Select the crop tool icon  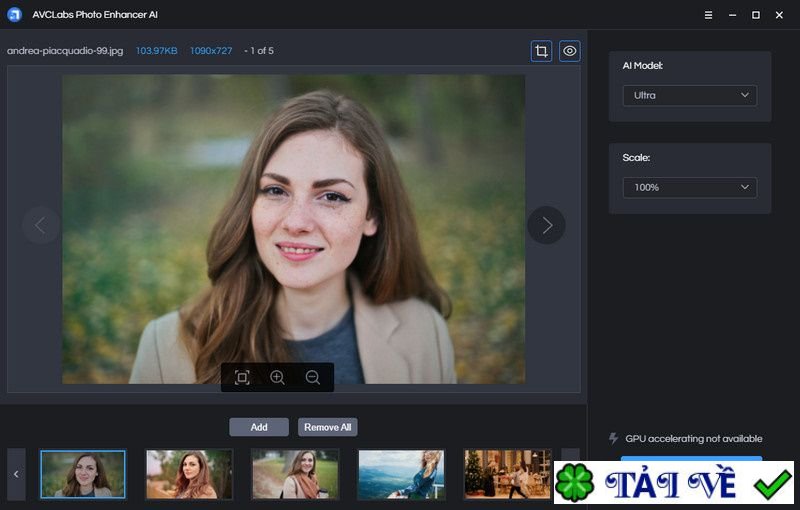click(541, 51)
